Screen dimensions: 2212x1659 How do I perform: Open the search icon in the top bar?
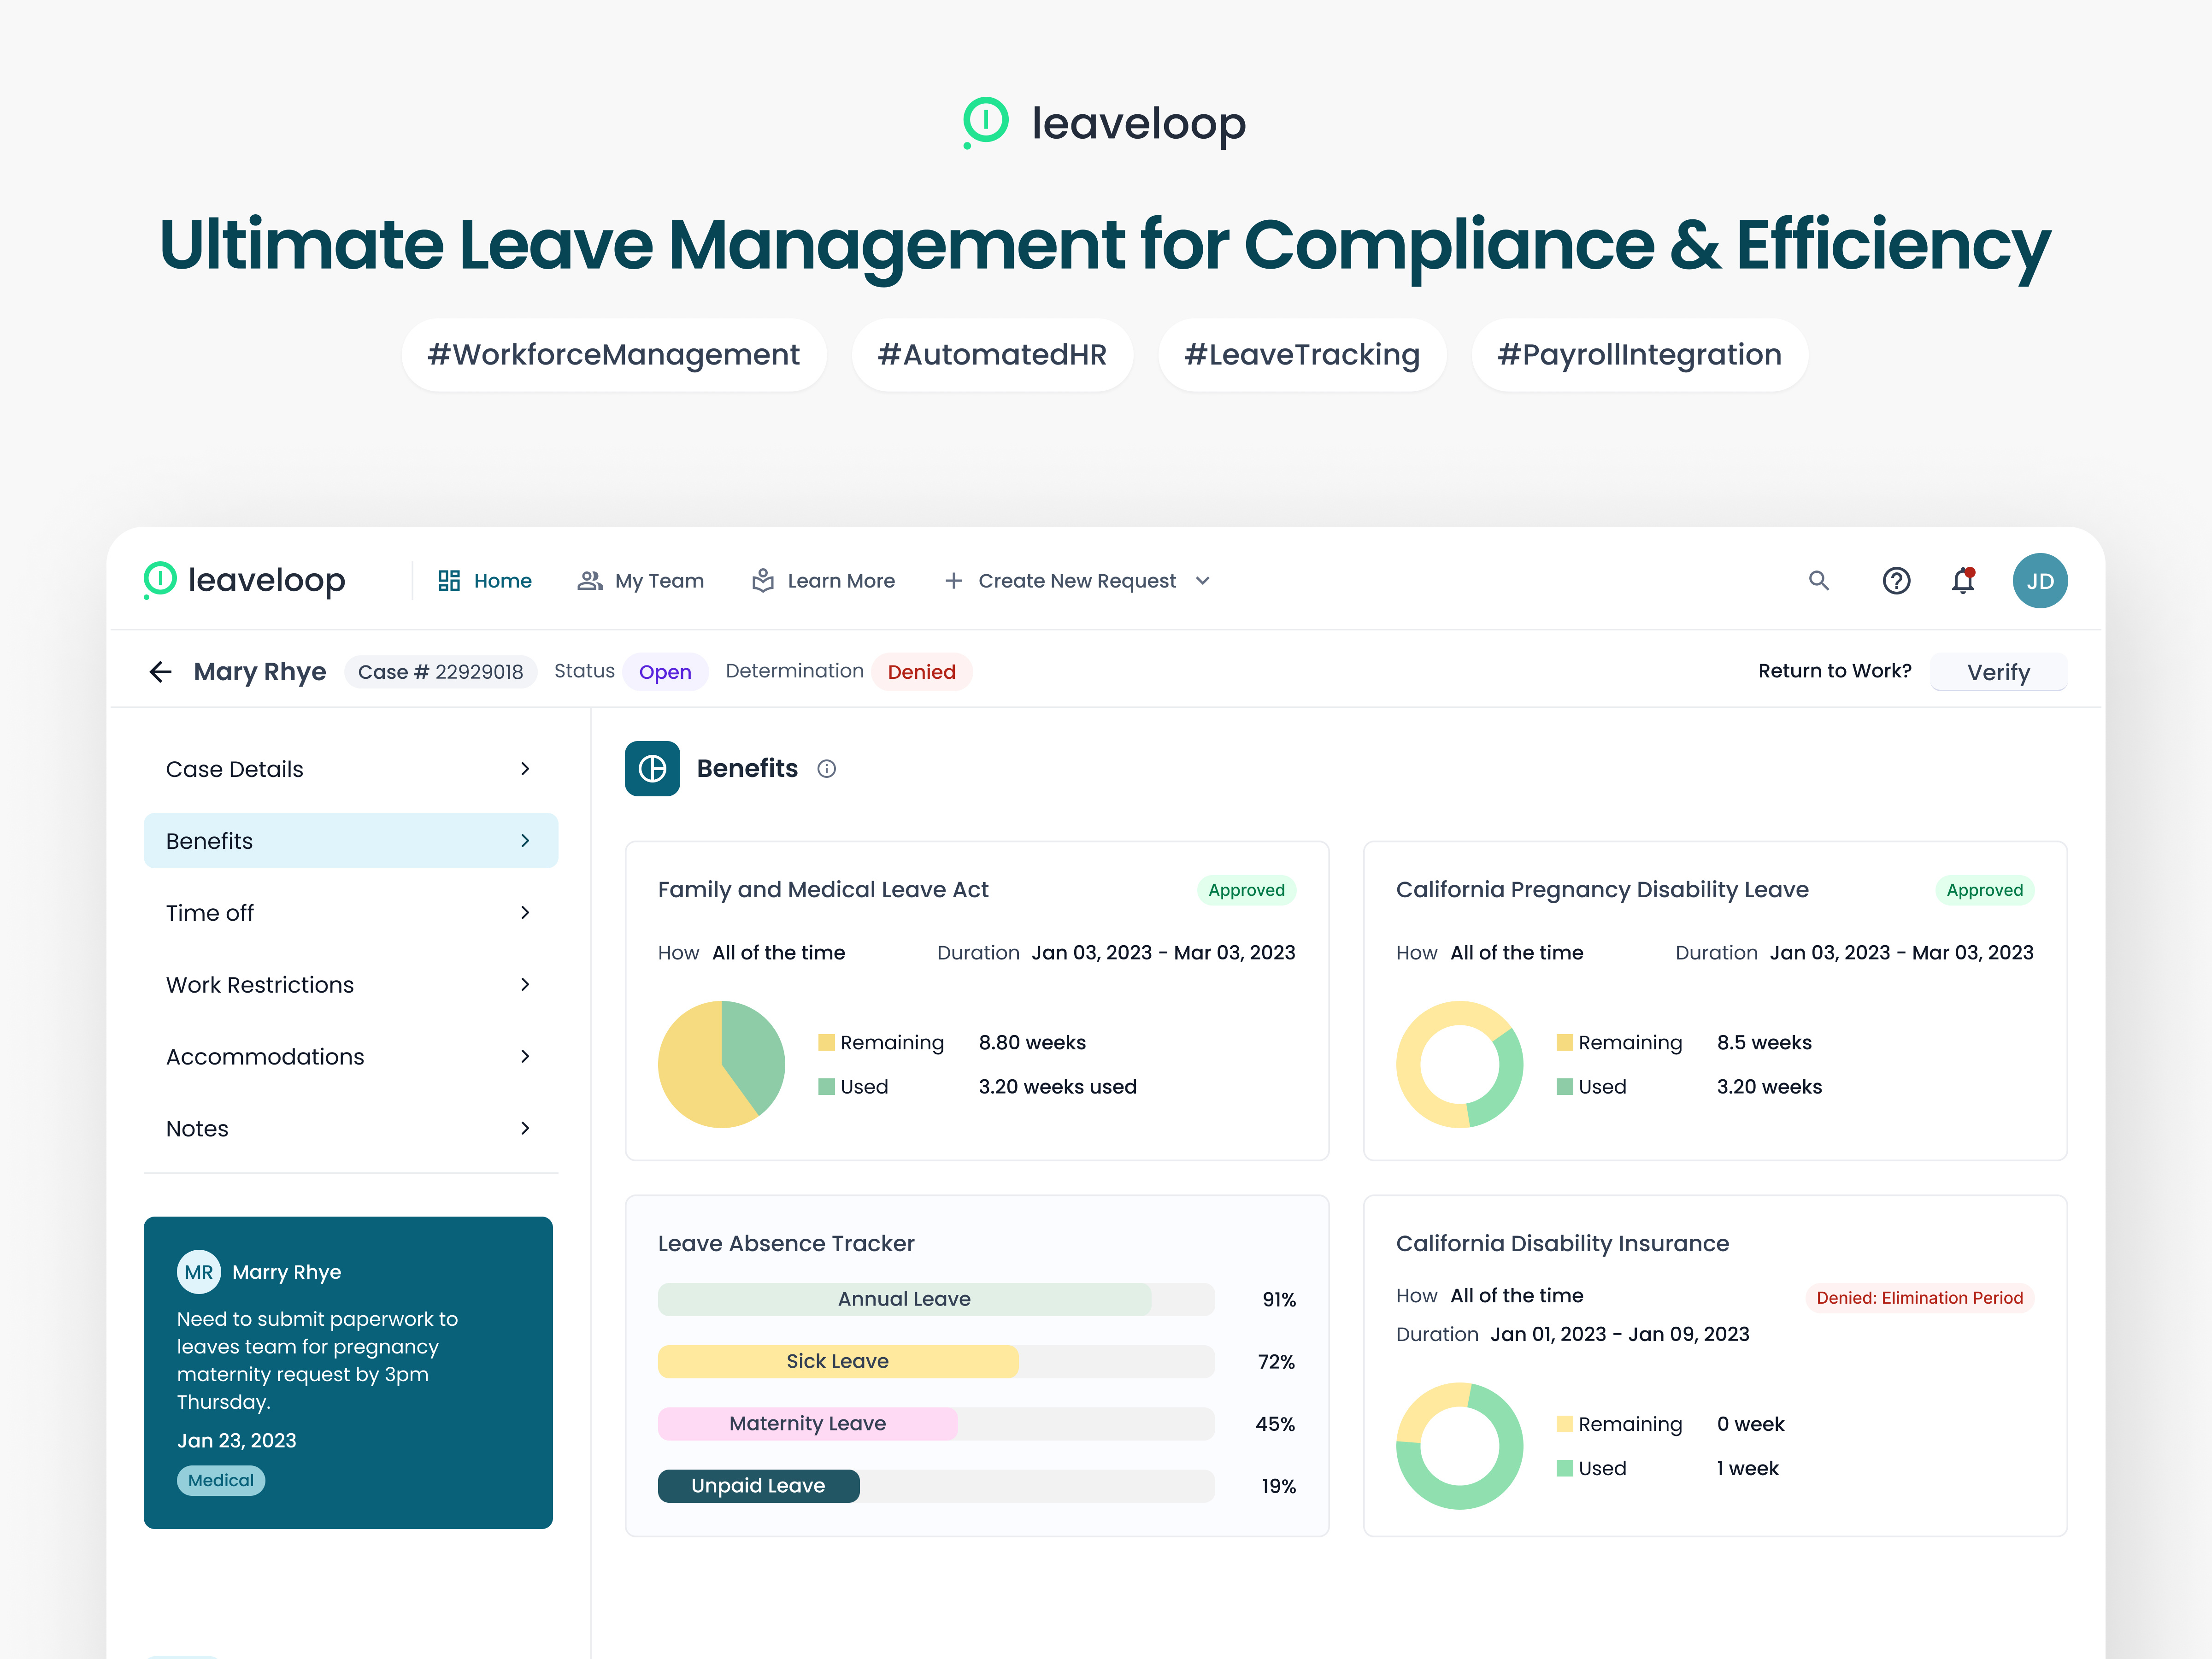1819,580
